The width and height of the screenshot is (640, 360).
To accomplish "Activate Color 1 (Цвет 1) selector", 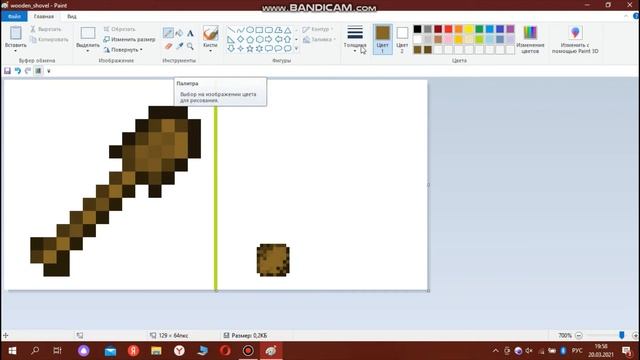I will click(382, 40).
